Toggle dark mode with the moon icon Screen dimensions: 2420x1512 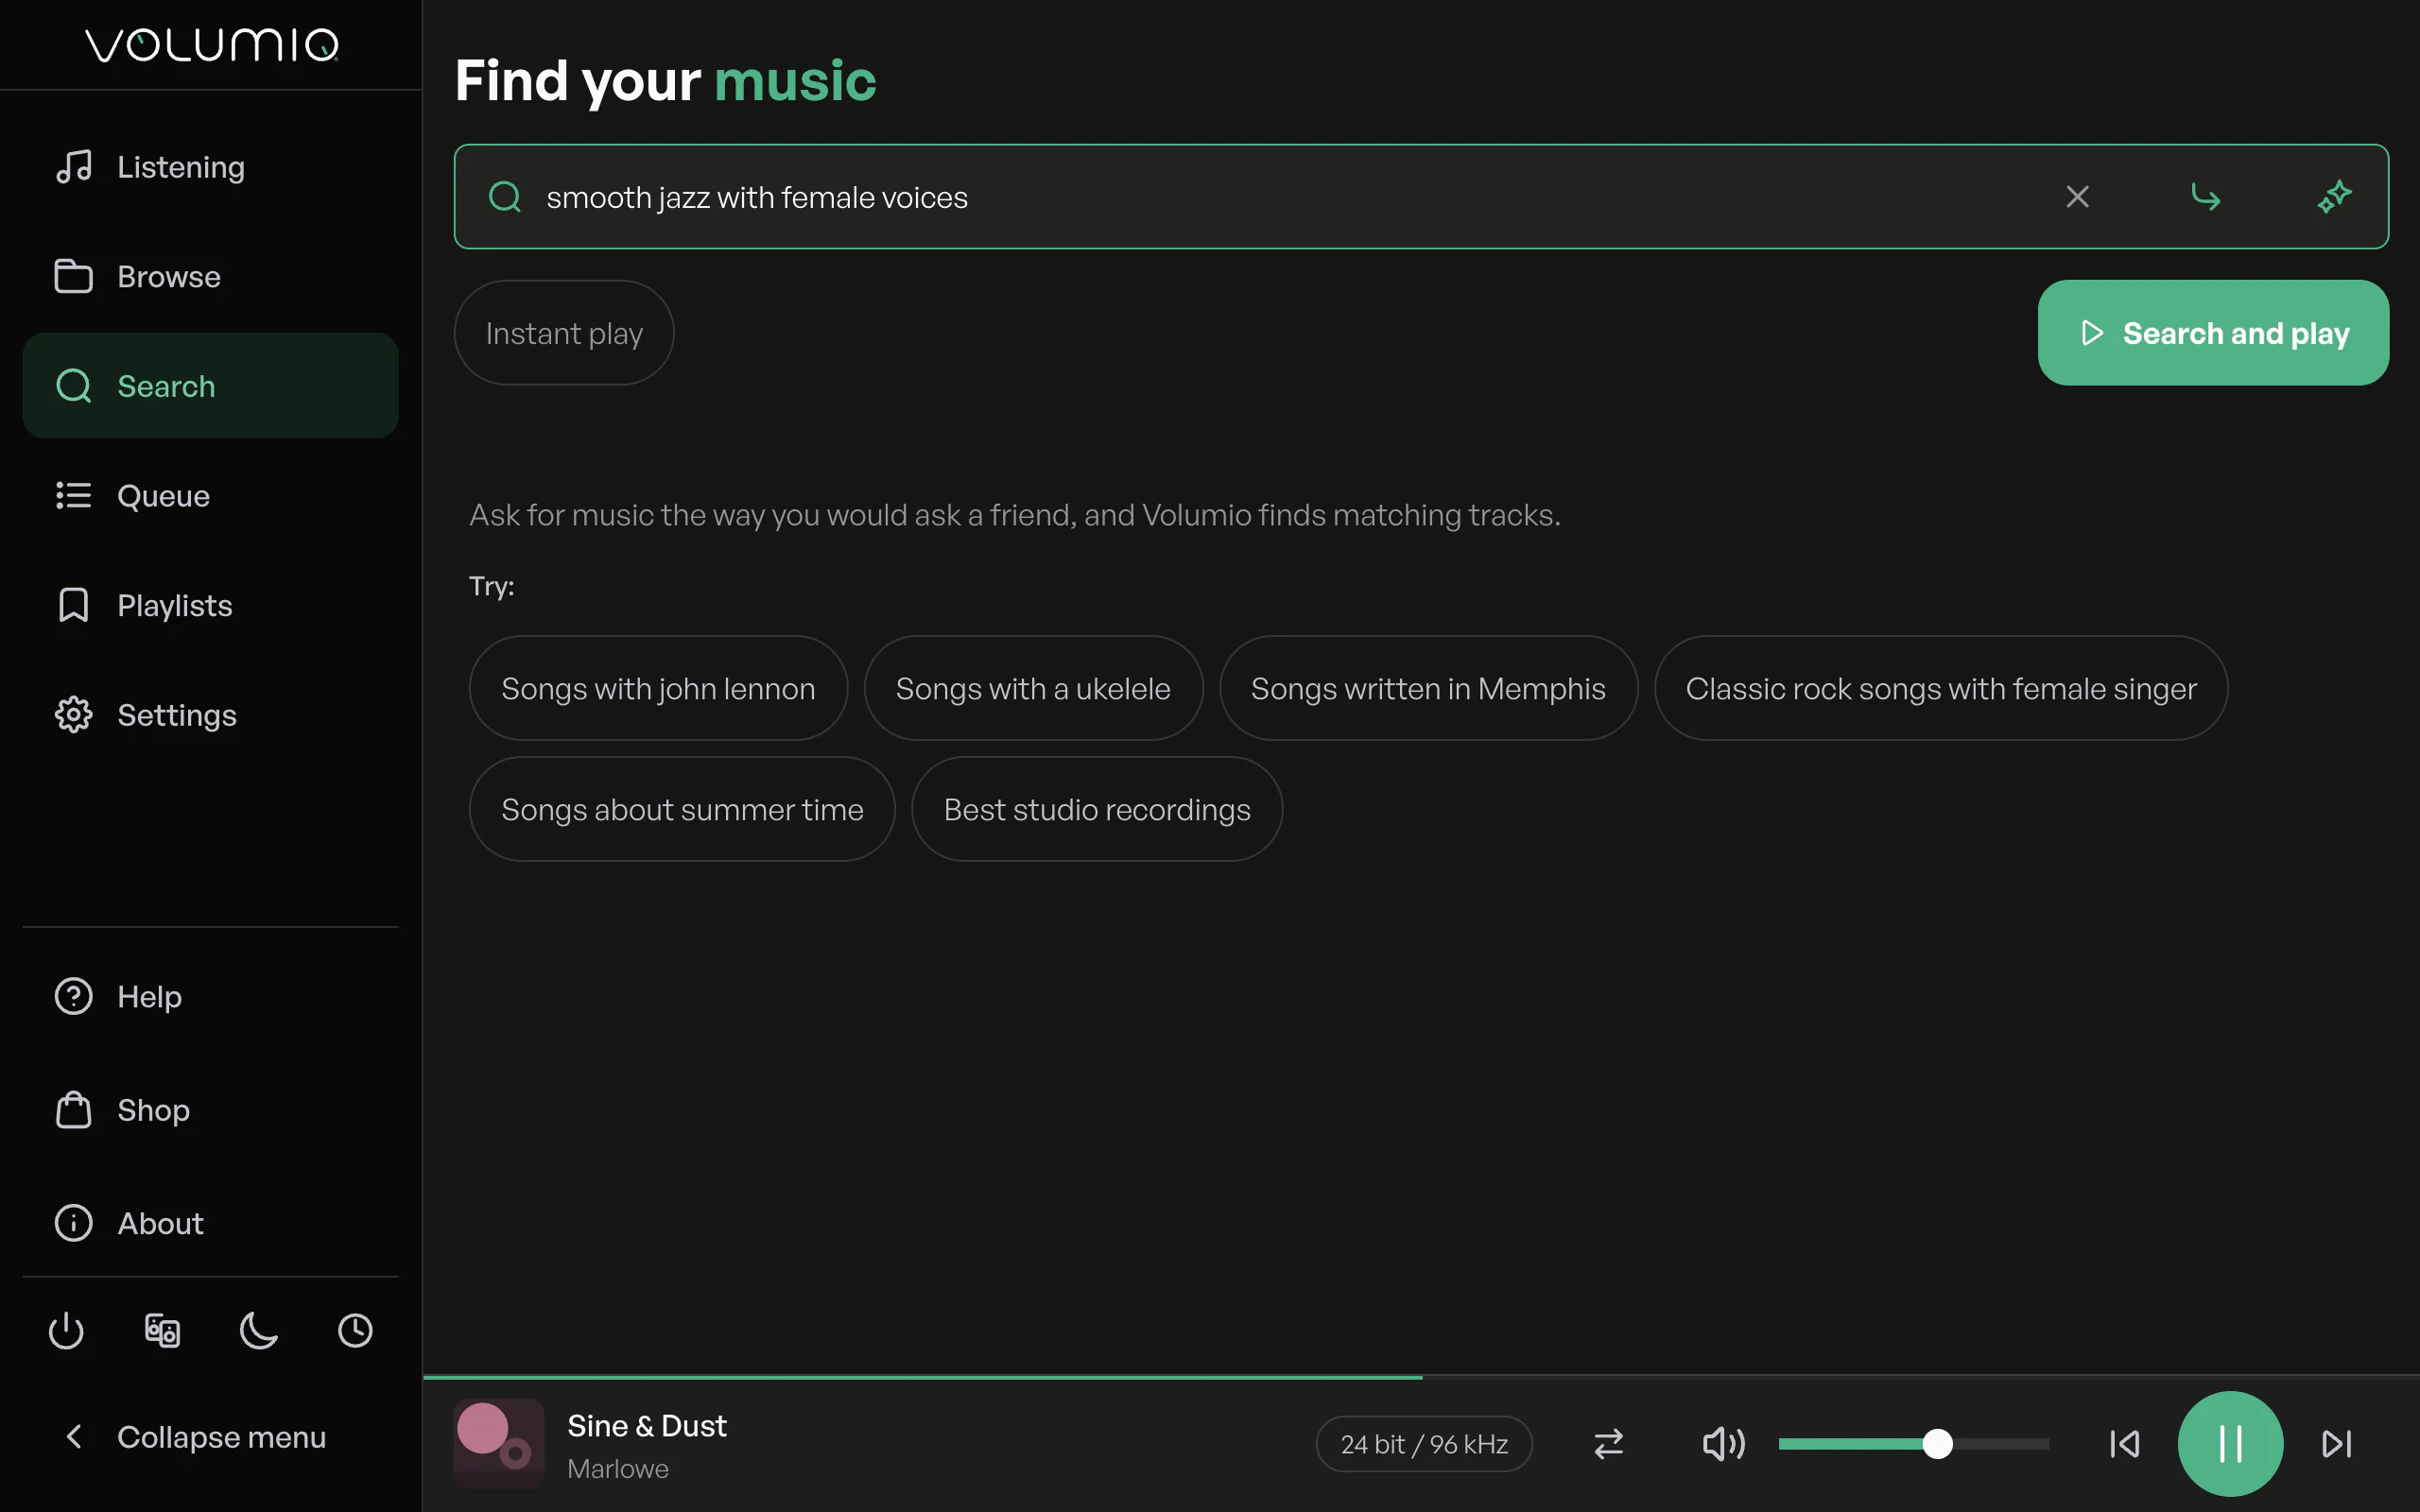click(x=259, y=1330)
